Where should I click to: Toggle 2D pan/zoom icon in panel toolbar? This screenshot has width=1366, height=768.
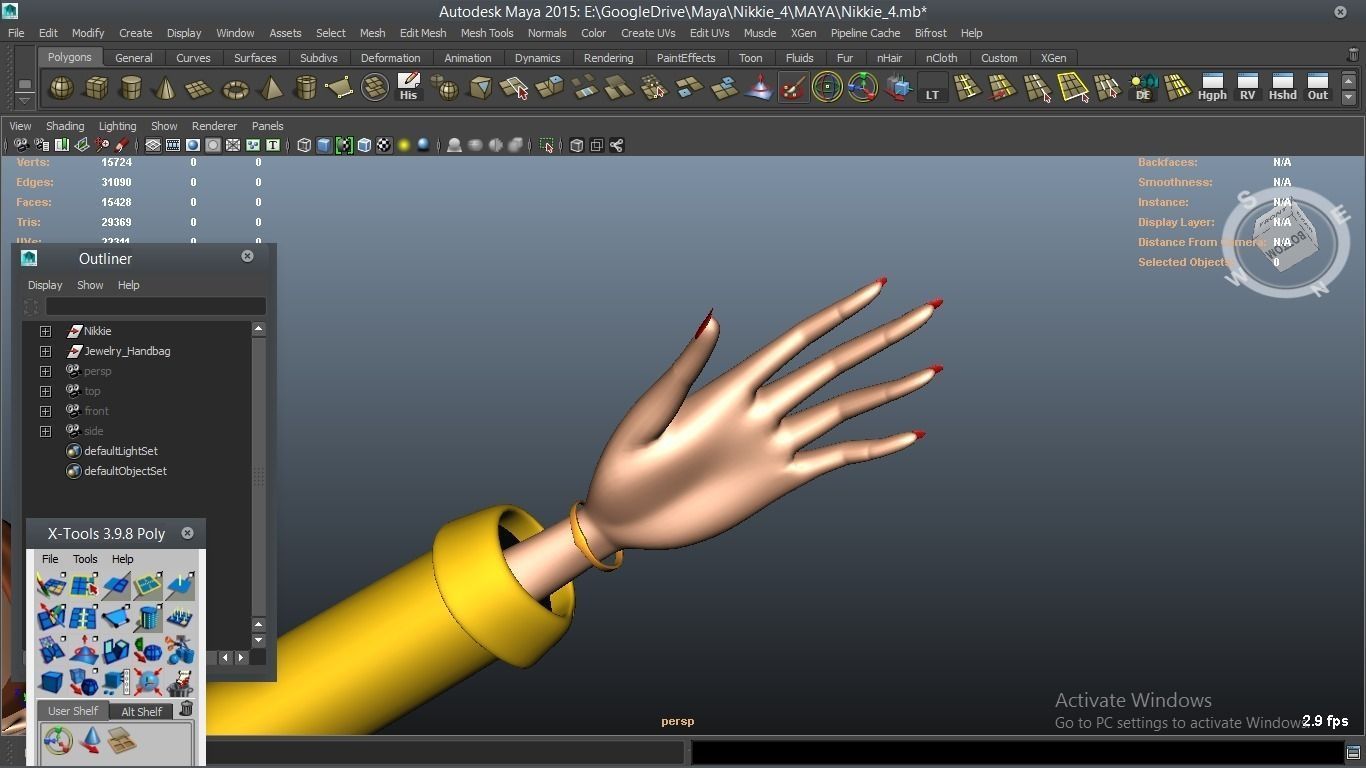[x=101, y=145]
